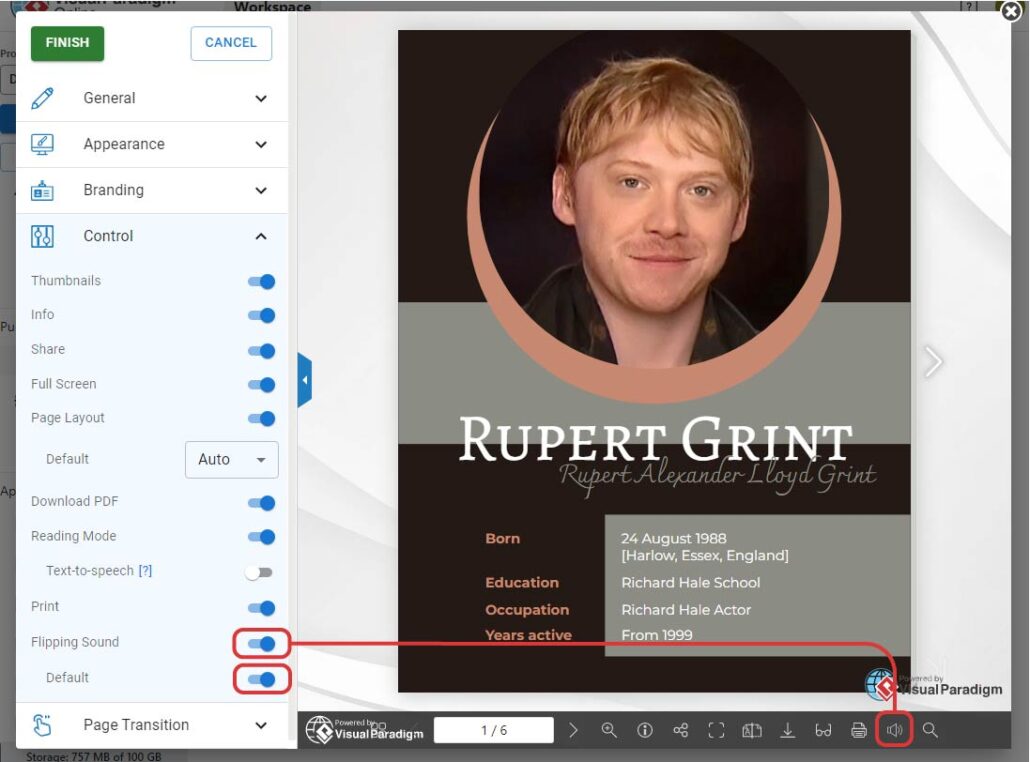The image size is (1030, 762).
Task: Click the CANCEL button
Action: (x=231, y=43)
